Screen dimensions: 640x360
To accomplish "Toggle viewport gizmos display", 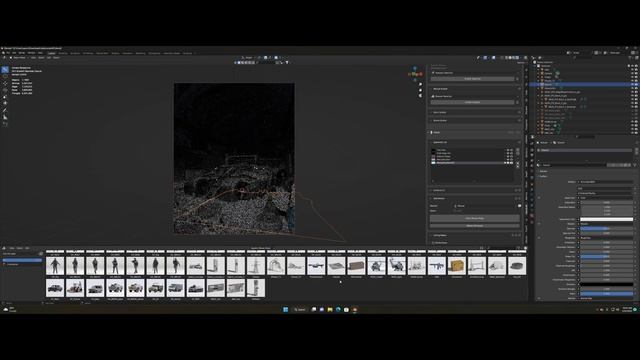I will click(x=485, y=58).
